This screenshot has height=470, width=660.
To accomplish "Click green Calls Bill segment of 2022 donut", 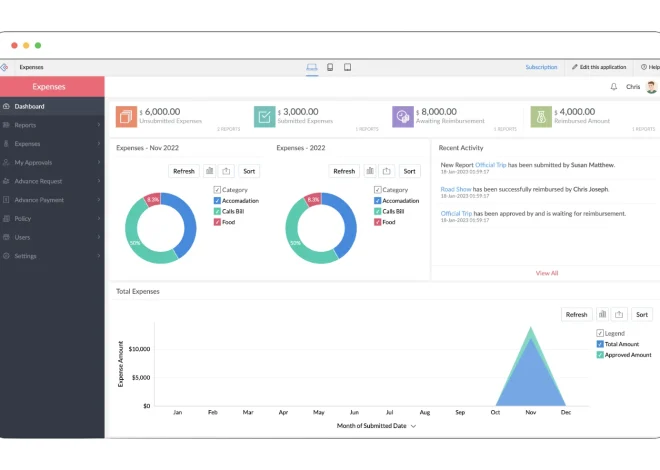I will click(295, 240).
